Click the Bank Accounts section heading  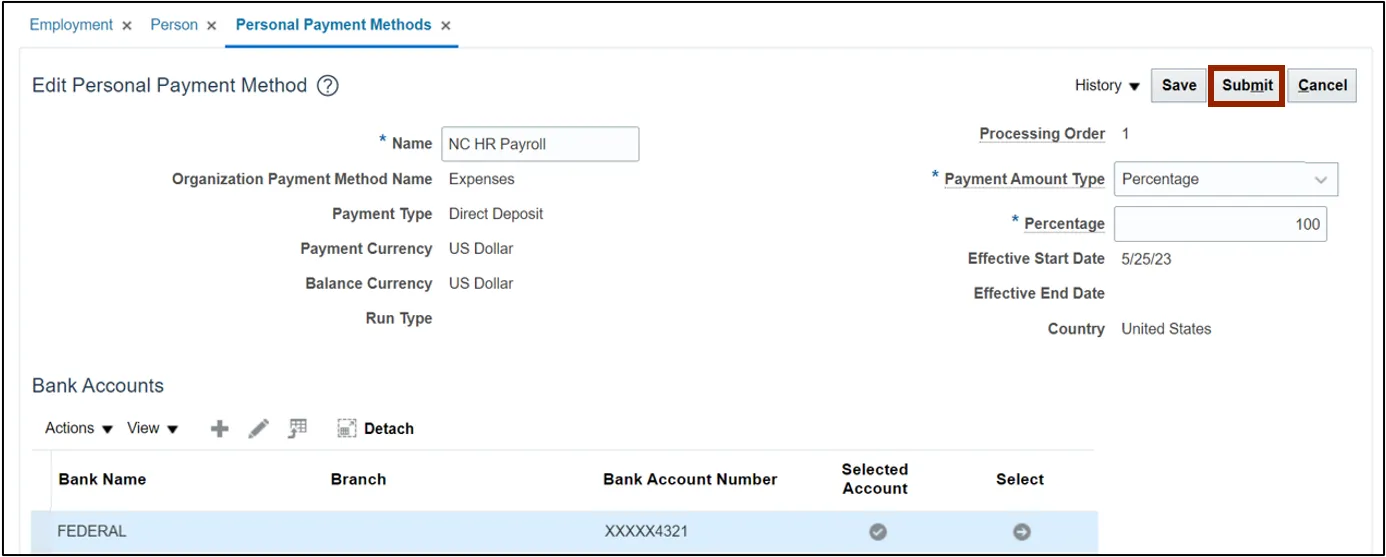(x=98, y=386)
